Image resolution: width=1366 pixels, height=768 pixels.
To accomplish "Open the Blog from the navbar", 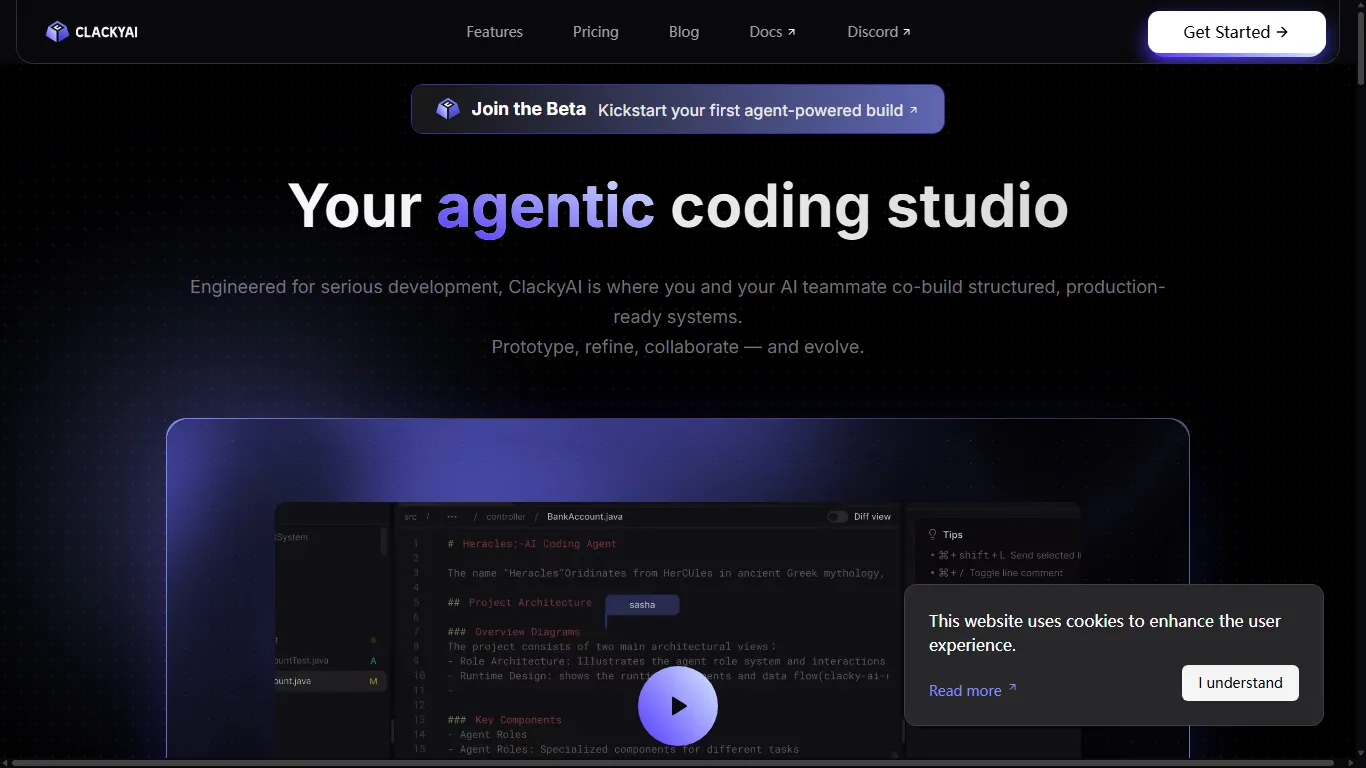I will click(684, 32).
